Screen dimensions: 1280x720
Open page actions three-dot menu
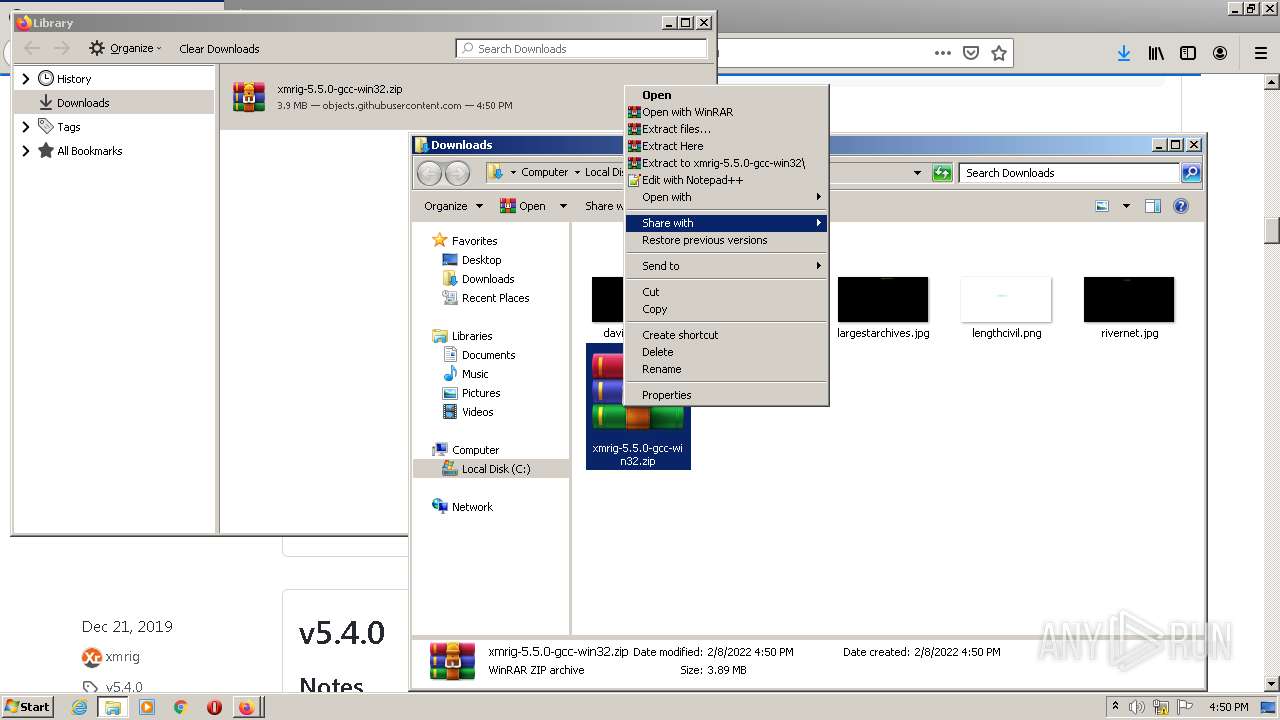(x=942, y=53)
